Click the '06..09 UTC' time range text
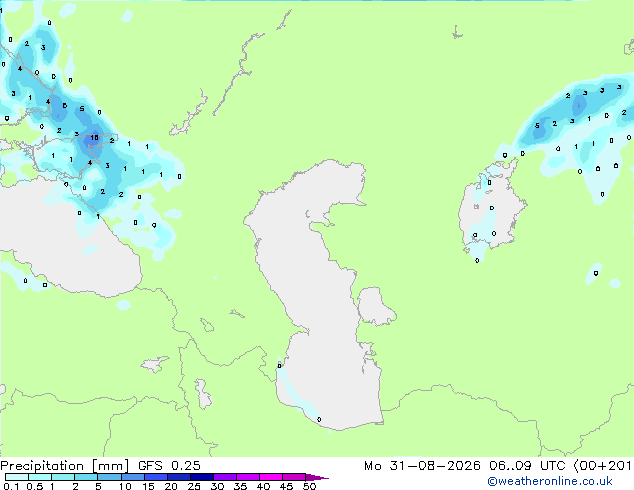The image size is (634, 490). [x=526, y=466]
